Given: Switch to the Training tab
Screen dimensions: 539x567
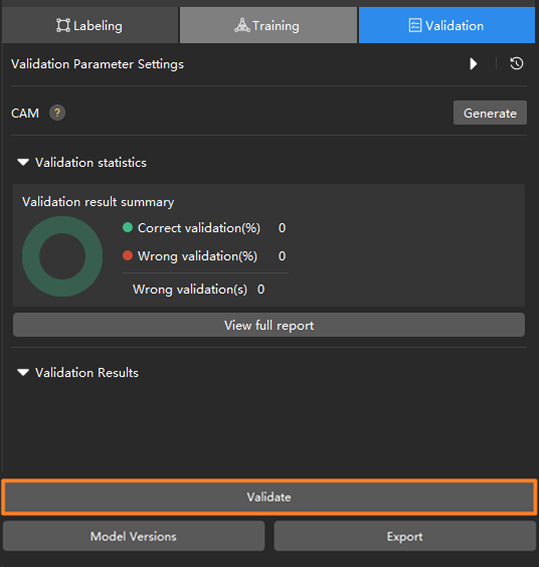Looking at the screenshot, I should tap(268, 25).
